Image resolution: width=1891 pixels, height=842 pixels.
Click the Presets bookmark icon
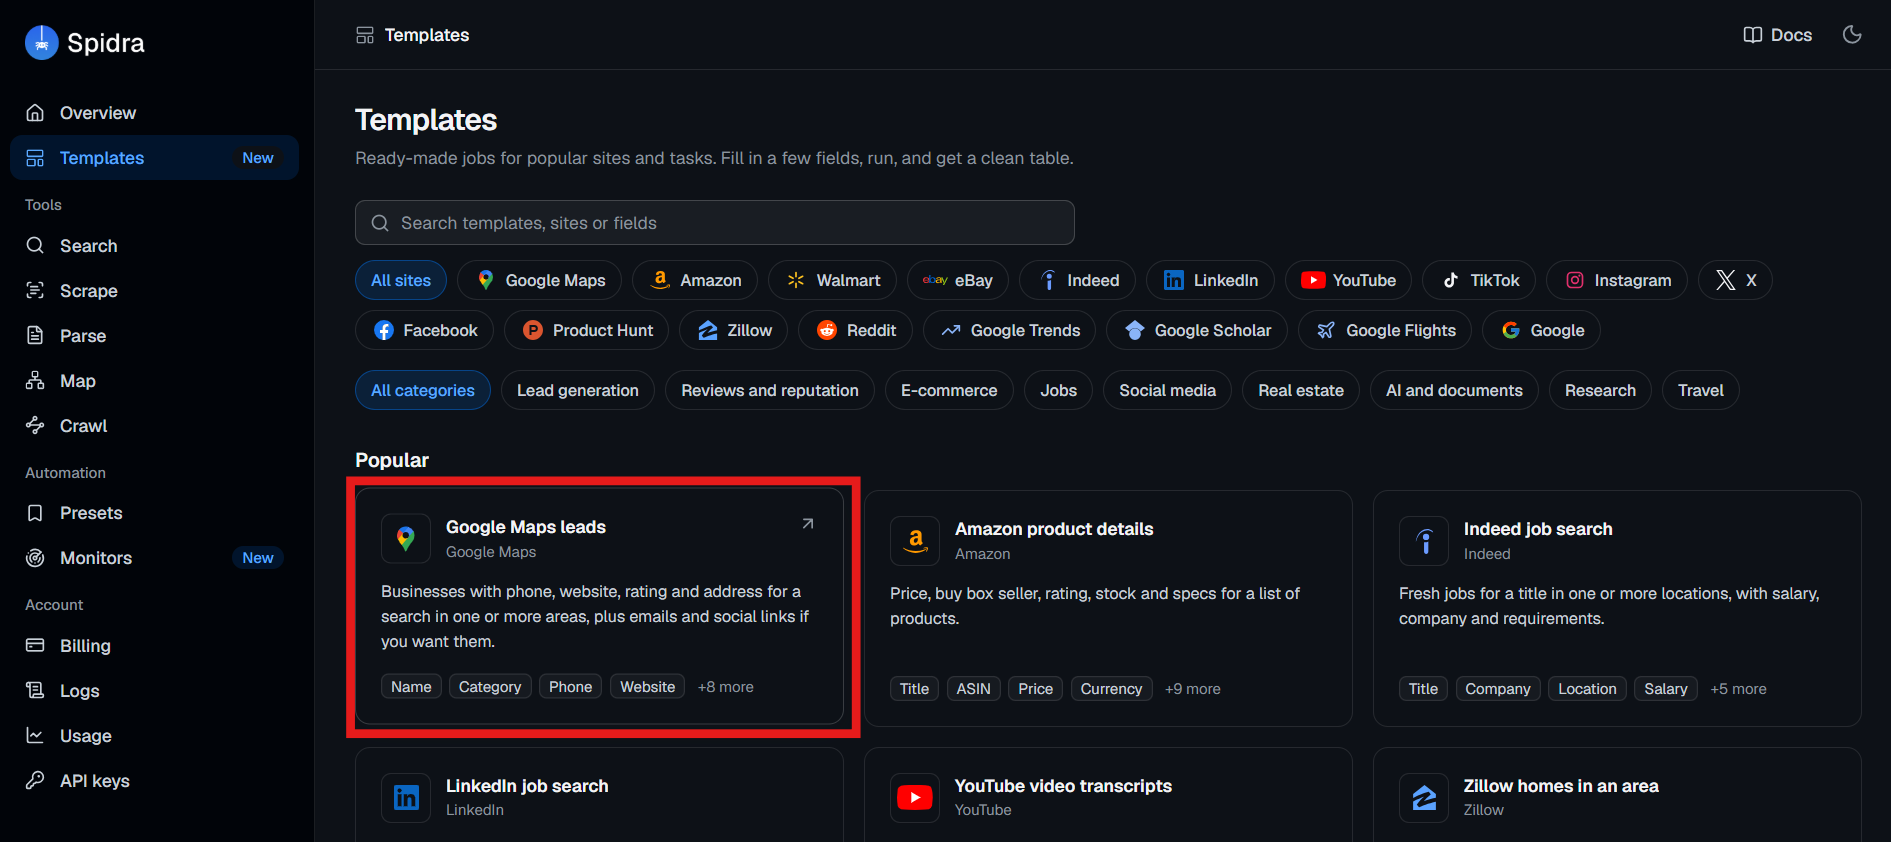click(35, 513)
